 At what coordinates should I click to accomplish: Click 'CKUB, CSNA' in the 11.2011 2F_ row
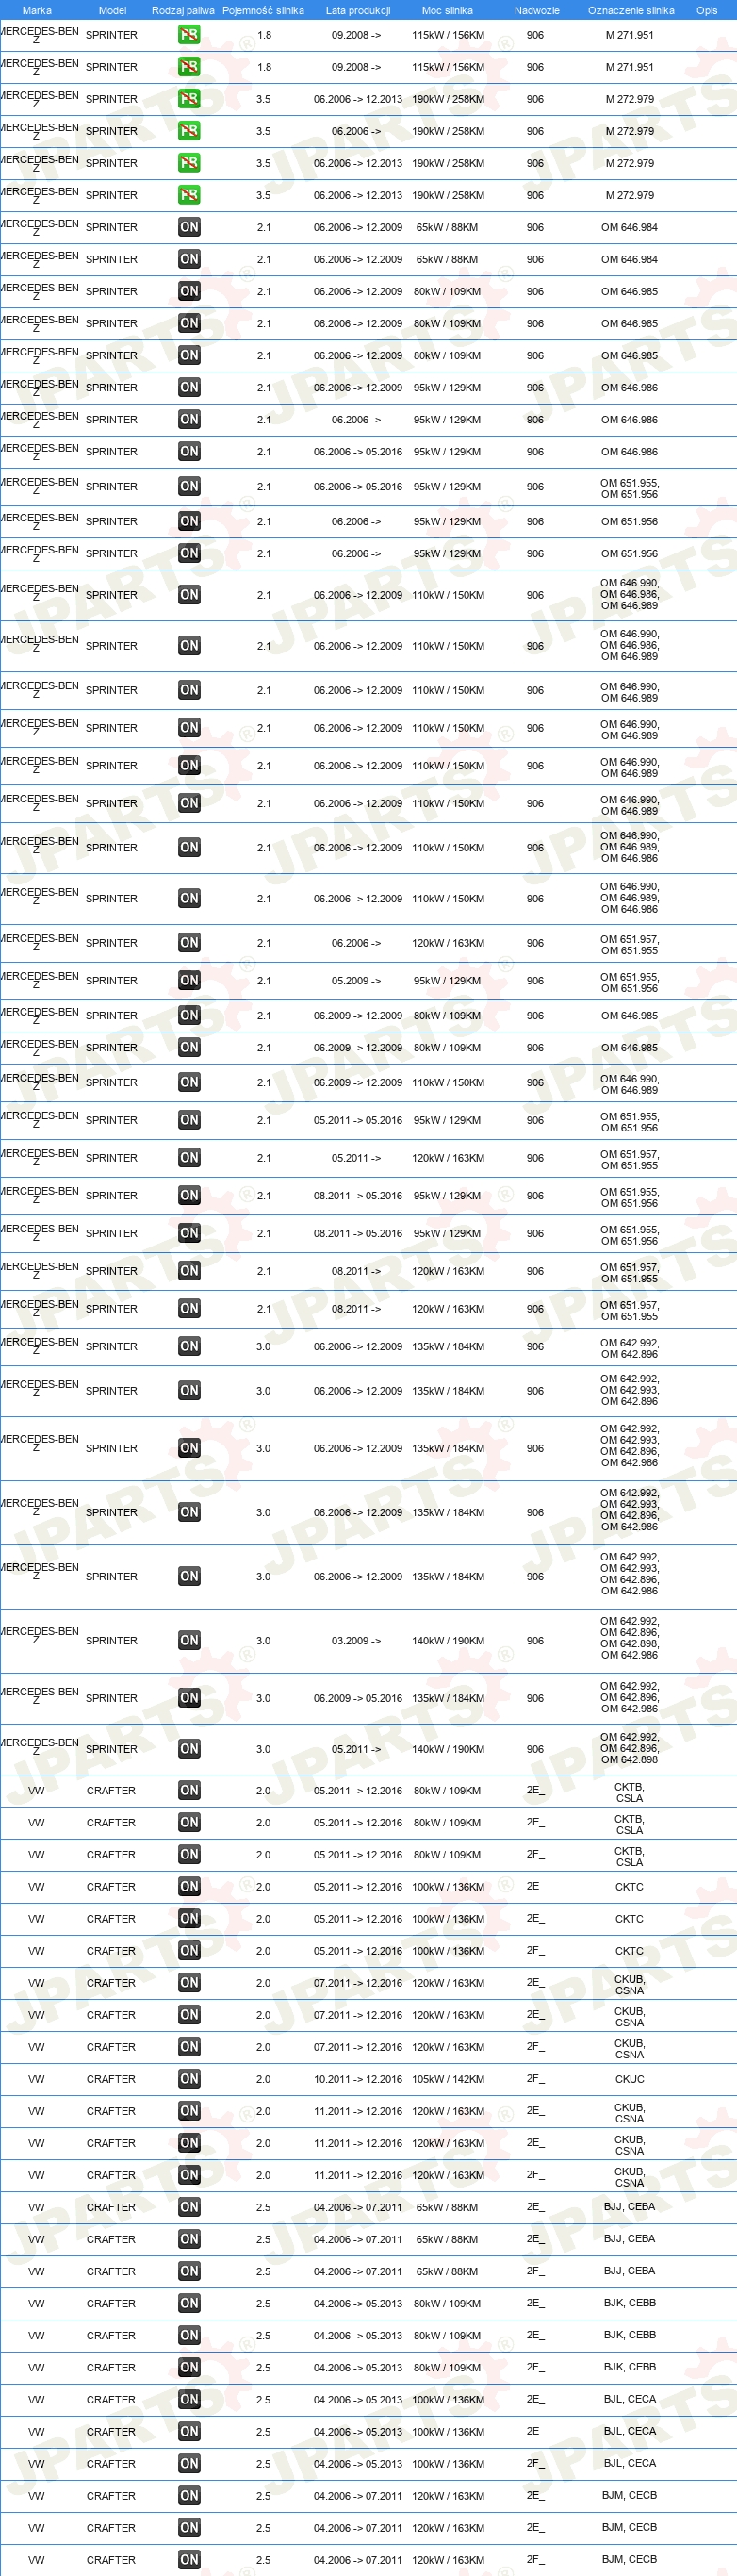coord(630,2178)
